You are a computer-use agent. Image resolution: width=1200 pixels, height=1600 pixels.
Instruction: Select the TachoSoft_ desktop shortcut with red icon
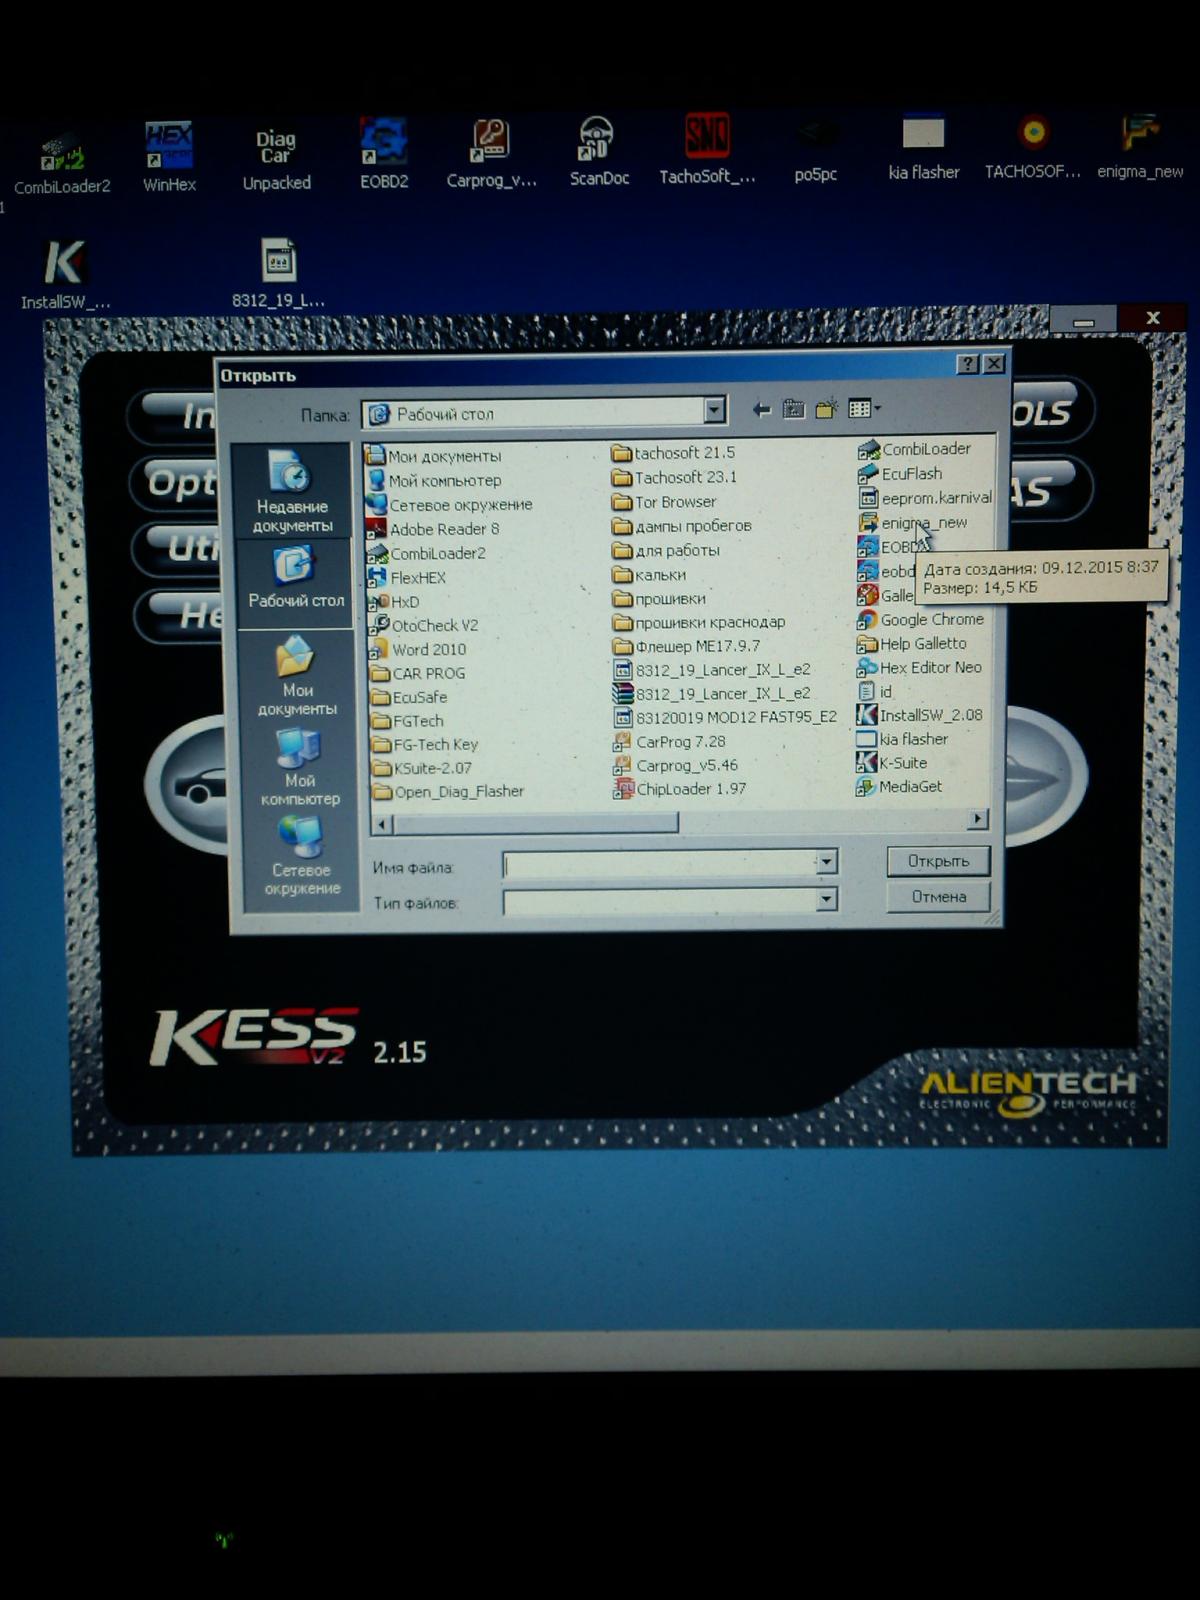click(707, 150)
